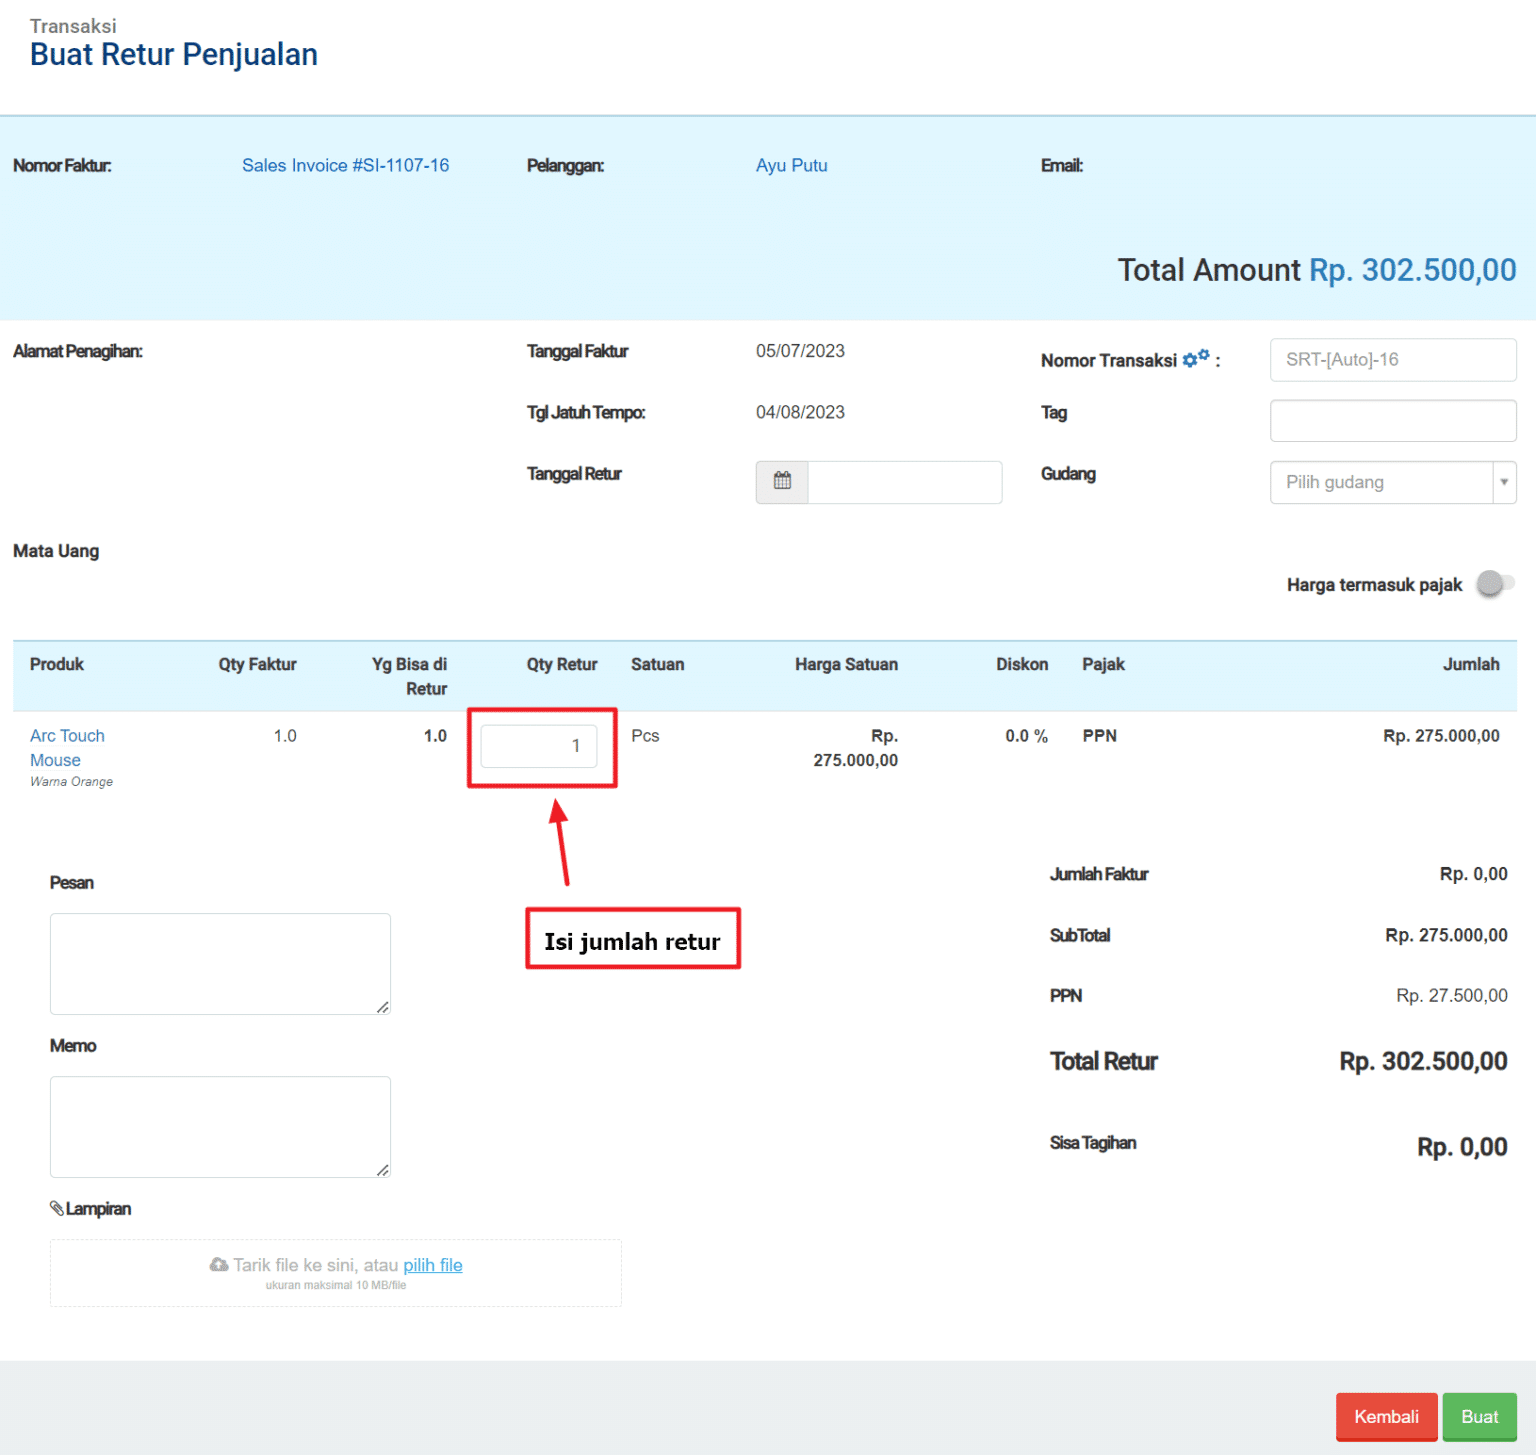Screen dimensions: 1536x1455
Task: Open Sales Invoice #SI-1107-16 link
Action: [345, 166]
